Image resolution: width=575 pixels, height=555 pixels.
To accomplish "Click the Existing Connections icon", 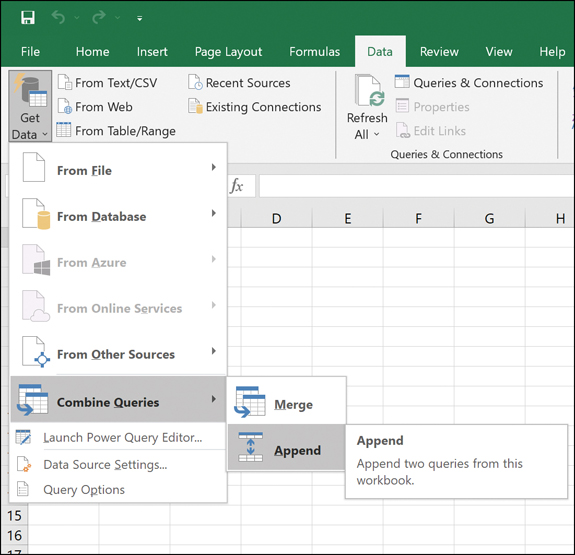I will tap(195, 106).
